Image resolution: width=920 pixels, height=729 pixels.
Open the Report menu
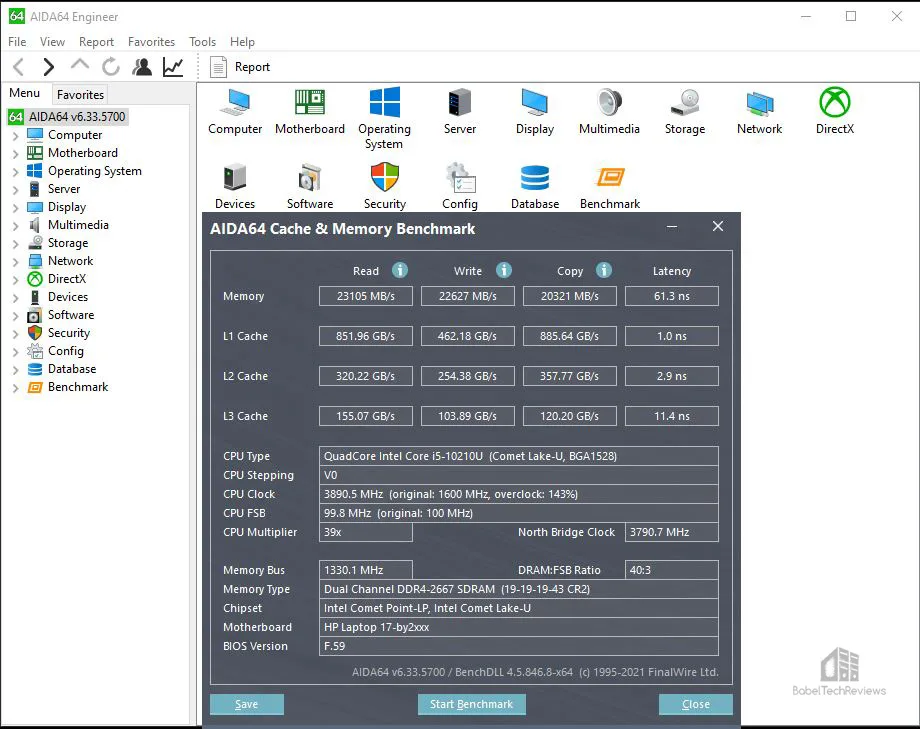(x=96, y=42)
